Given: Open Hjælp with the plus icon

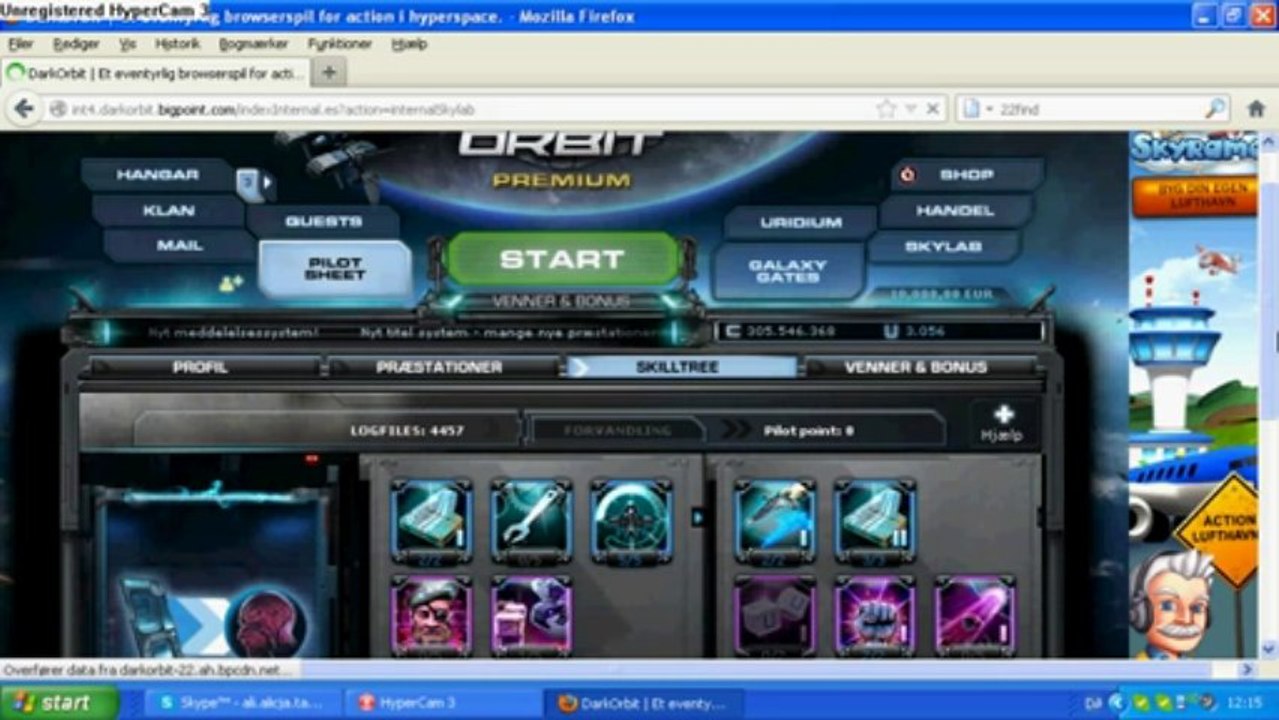Looking at the screenshot, I should click(1003, 423).
